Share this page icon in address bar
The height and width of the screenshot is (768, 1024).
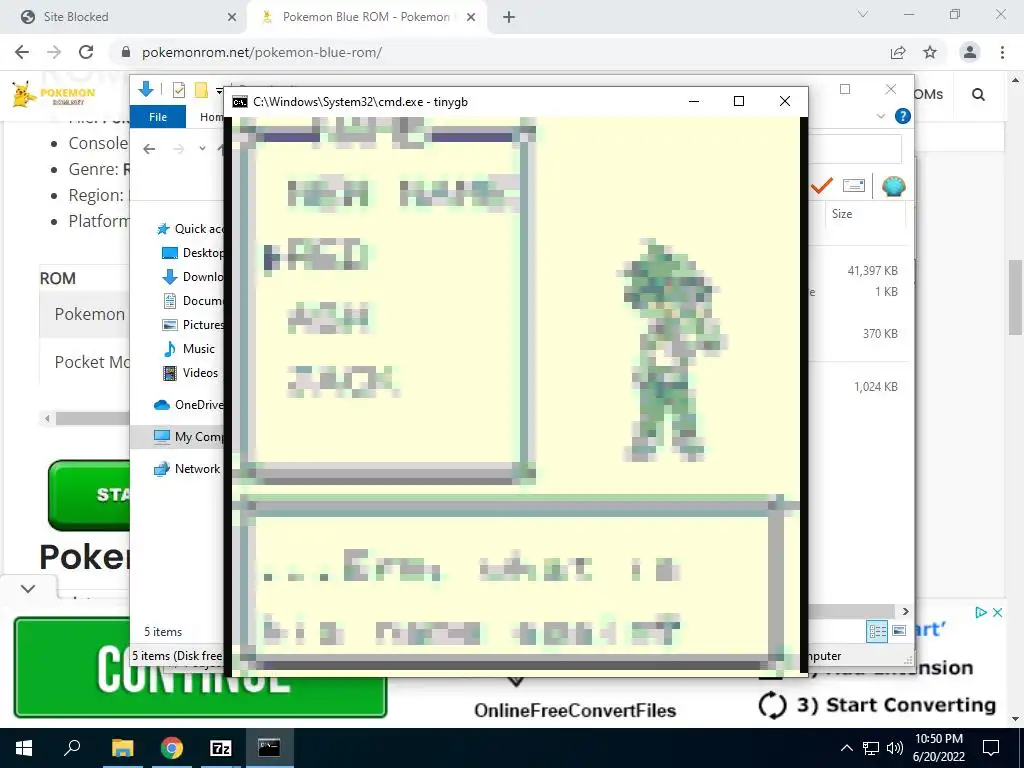(x=898, y=52)
